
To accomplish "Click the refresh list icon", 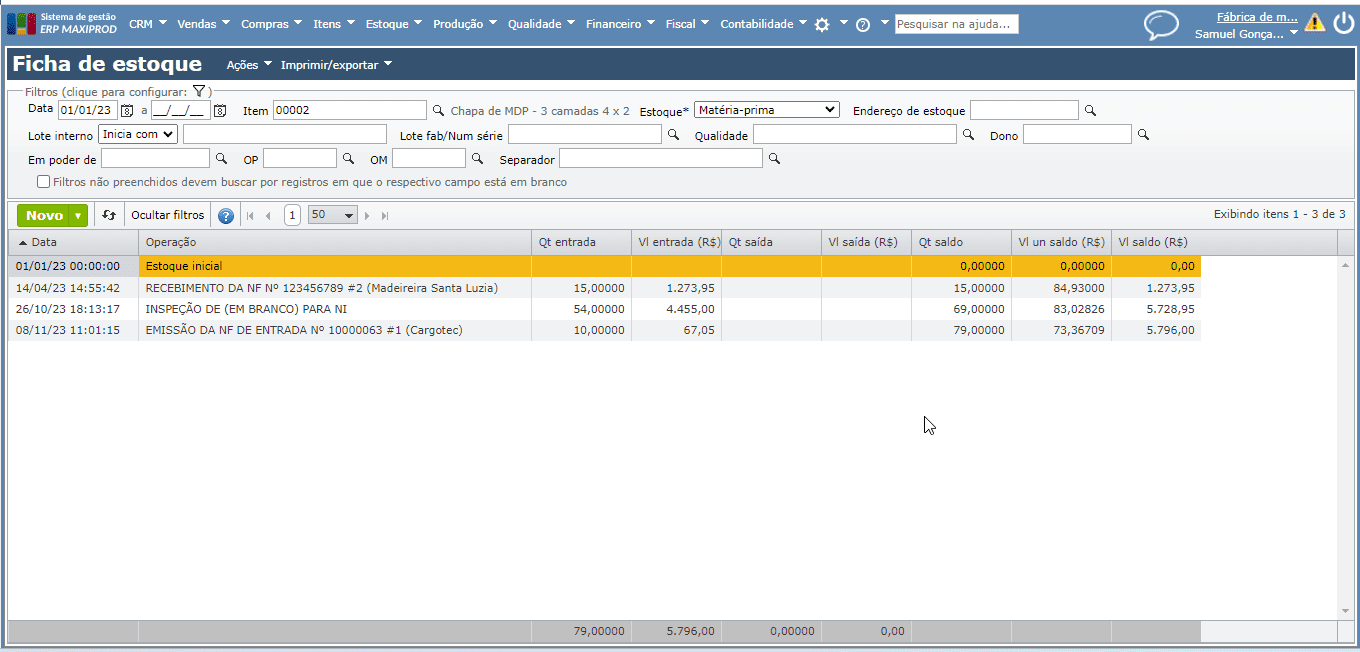I will pos(109,215).
